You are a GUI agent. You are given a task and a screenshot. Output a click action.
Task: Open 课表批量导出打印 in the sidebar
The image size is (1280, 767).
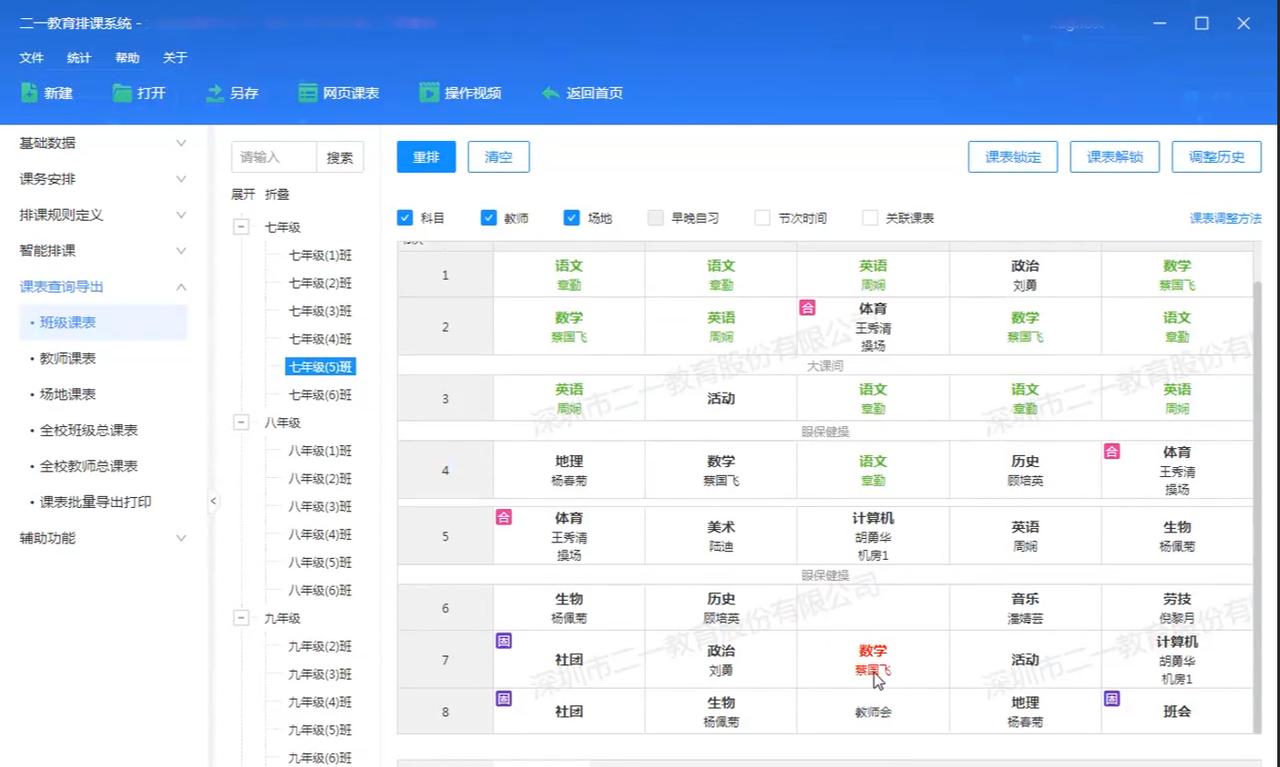click(96, 502)
